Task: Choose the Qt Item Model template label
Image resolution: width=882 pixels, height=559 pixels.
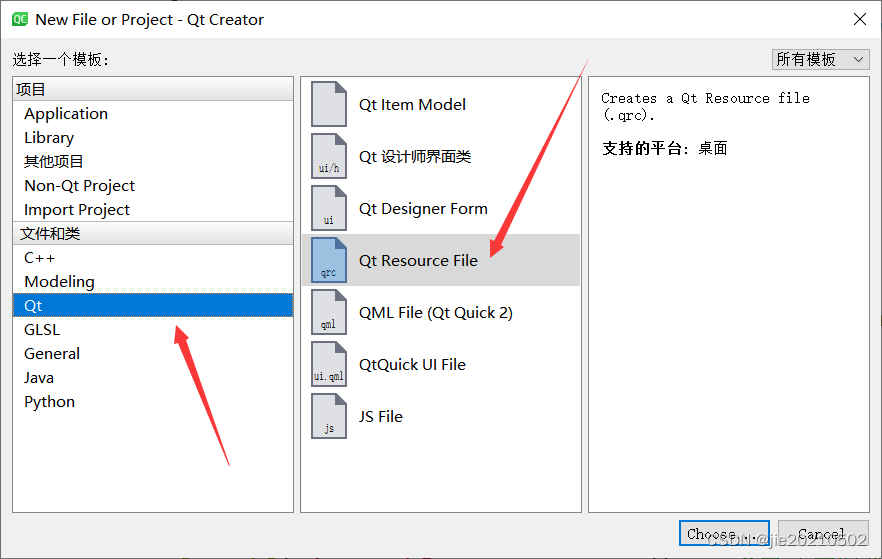Action: (x=412, y=105)
